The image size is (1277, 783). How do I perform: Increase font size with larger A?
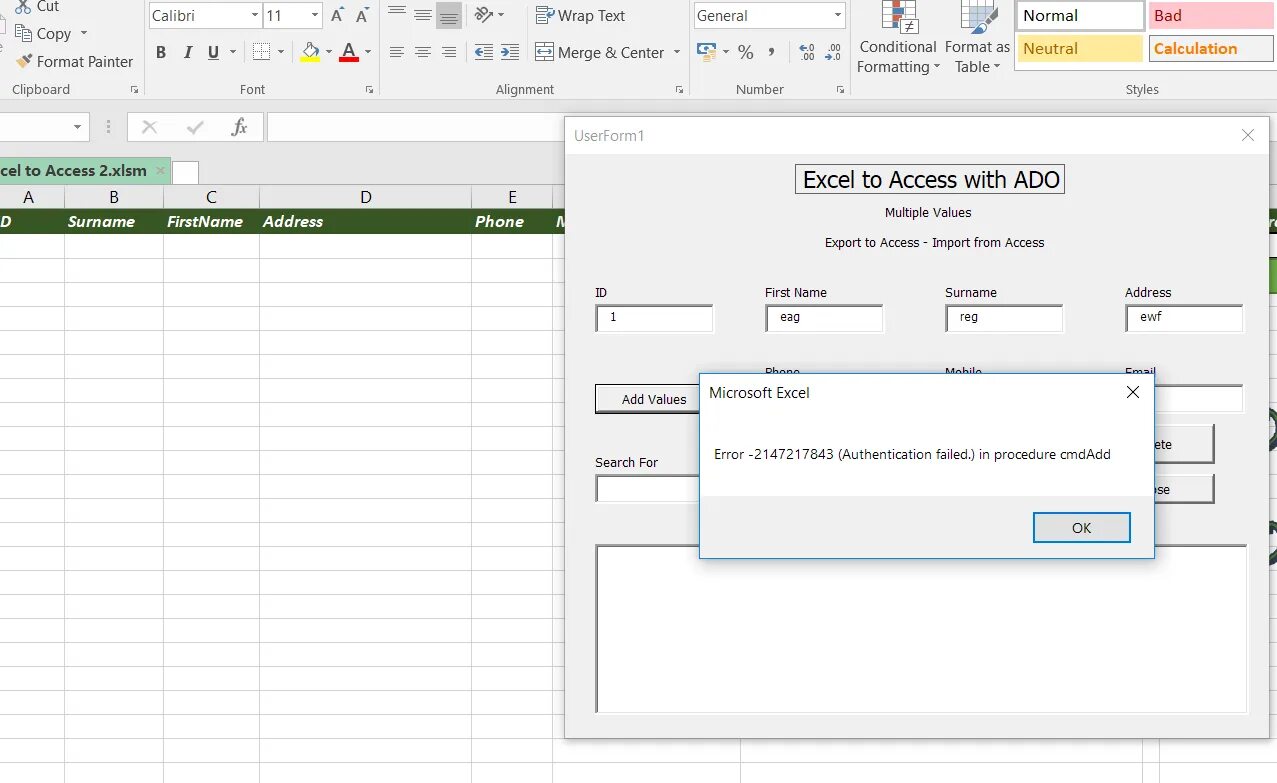point(337,15)
